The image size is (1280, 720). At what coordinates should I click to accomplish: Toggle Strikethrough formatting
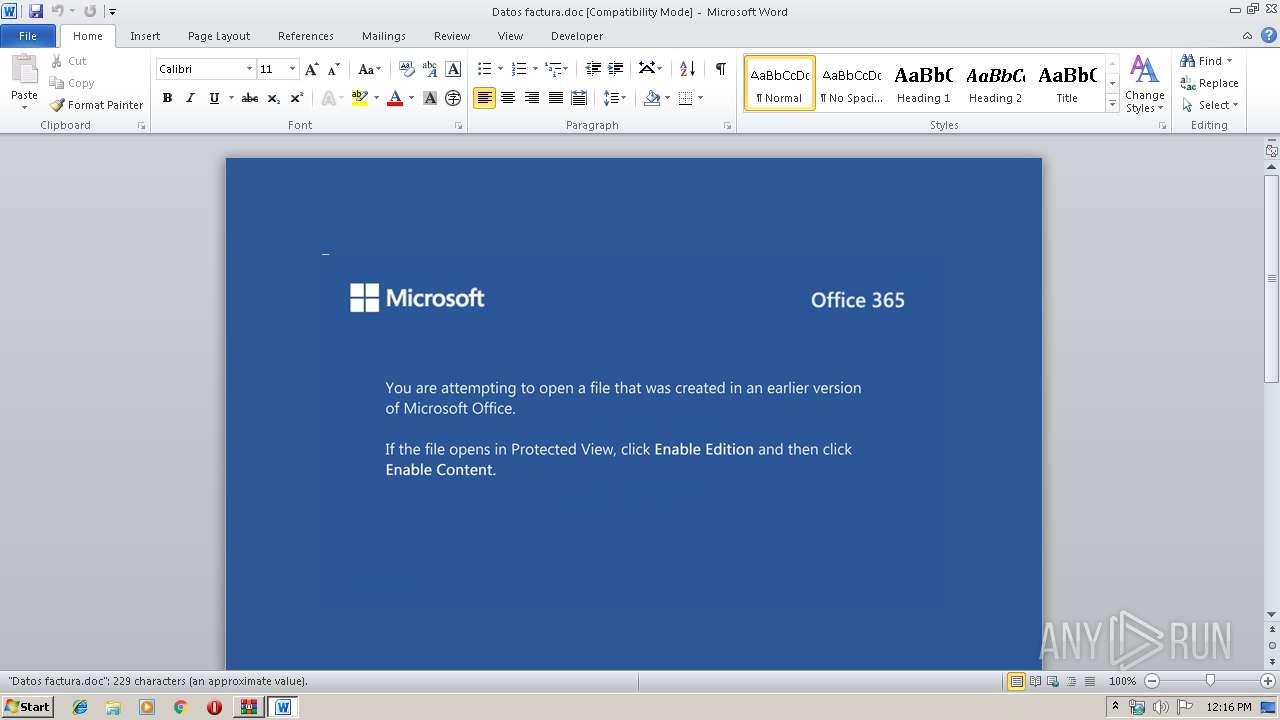coord(250,98)
